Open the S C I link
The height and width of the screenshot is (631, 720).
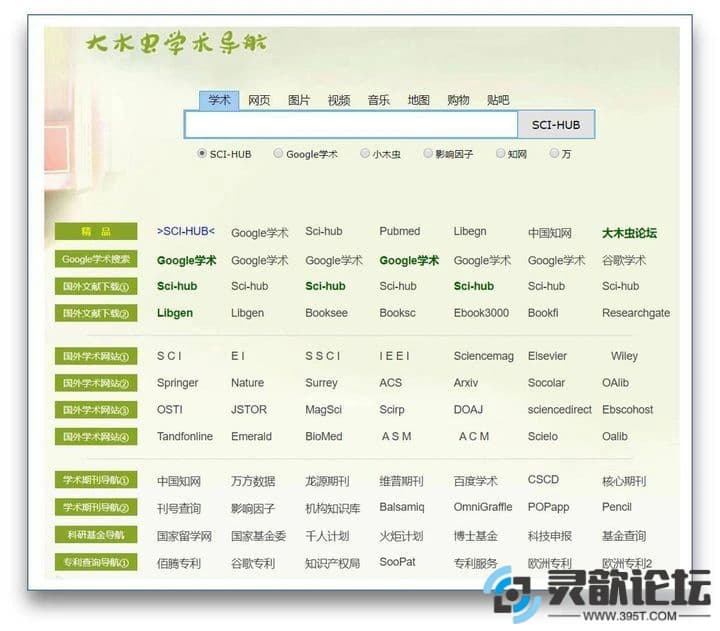(x=169, y=356)
